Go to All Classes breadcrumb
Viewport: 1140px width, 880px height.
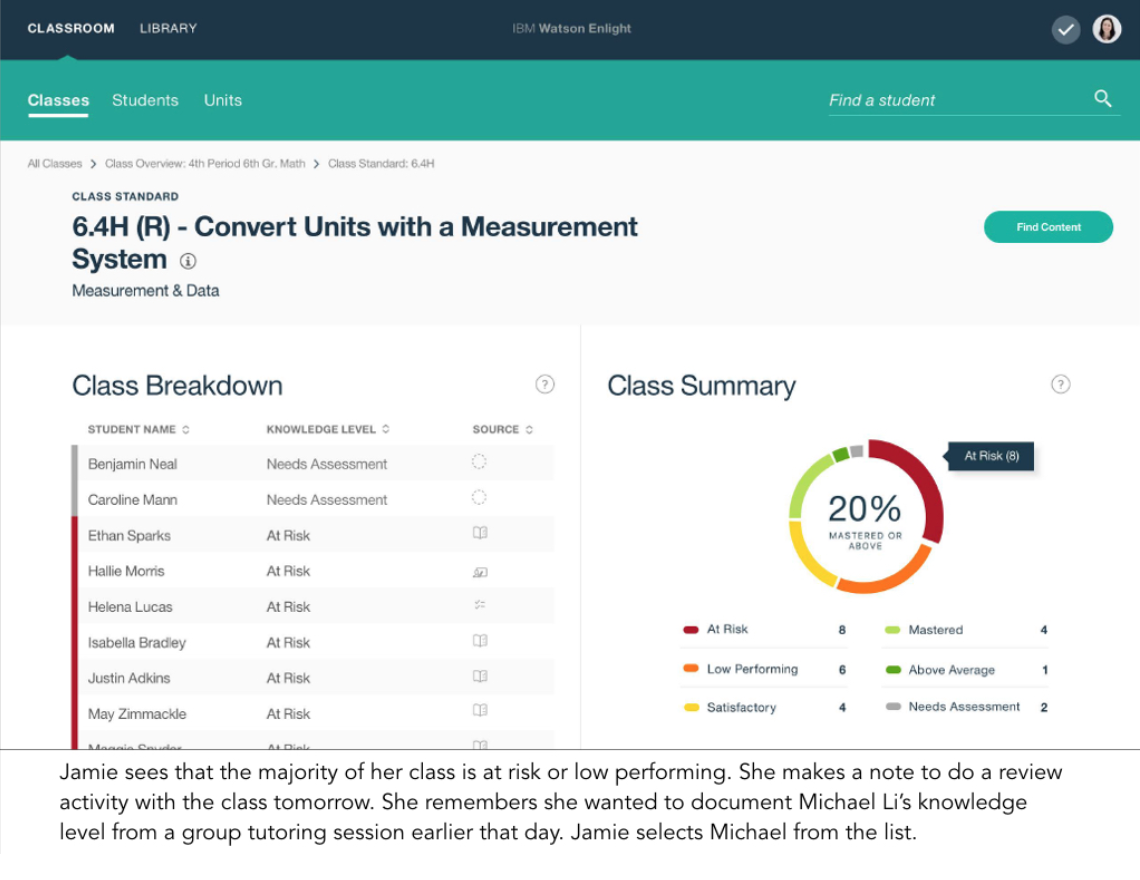tap(55, 164)
